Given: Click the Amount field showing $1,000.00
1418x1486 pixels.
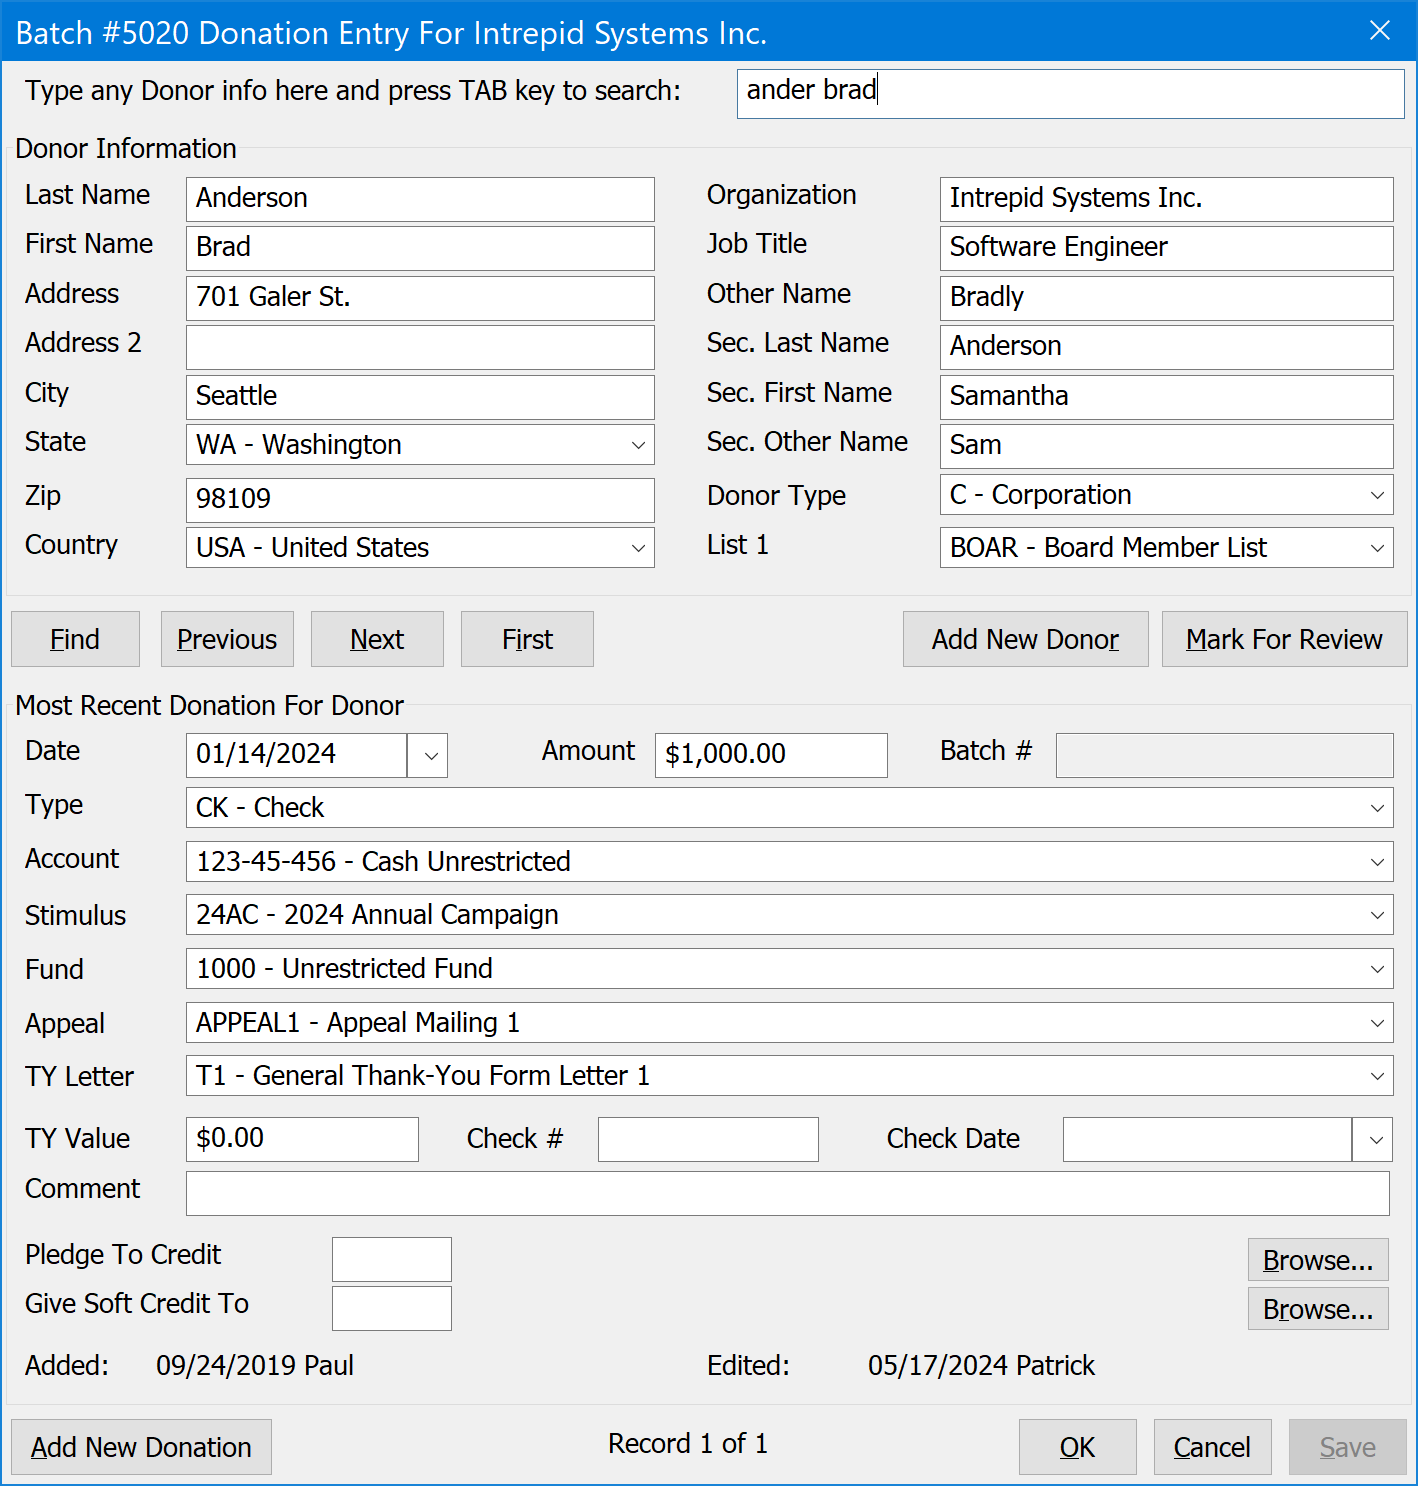Looking at the screenshot, I should (771, 755).
